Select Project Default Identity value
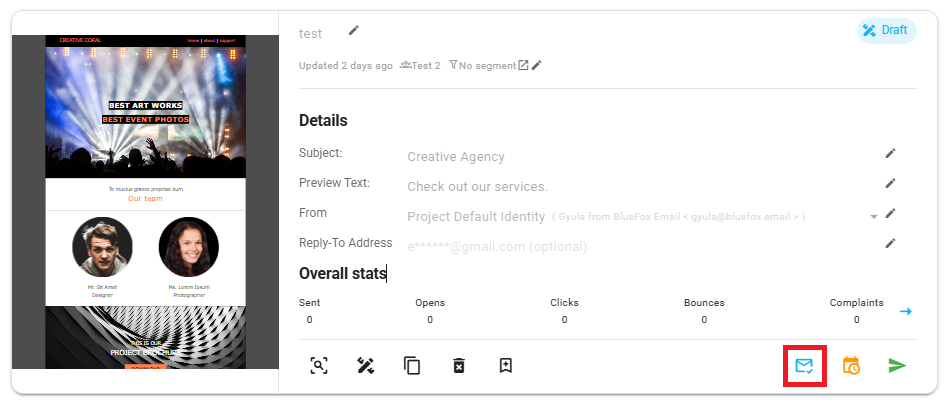The image size is (949, 405). 476,217
